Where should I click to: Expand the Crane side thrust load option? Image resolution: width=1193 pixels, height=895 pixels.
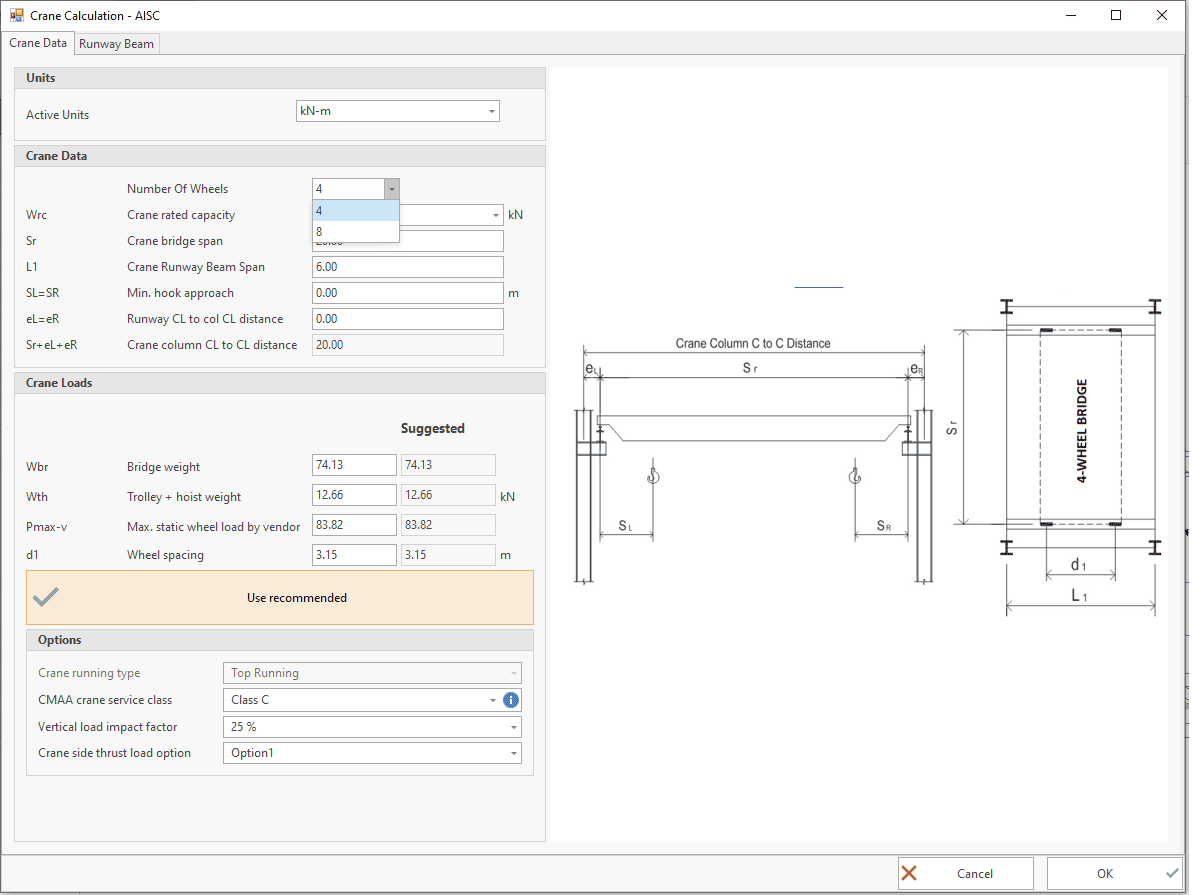(x=514, y=753)
